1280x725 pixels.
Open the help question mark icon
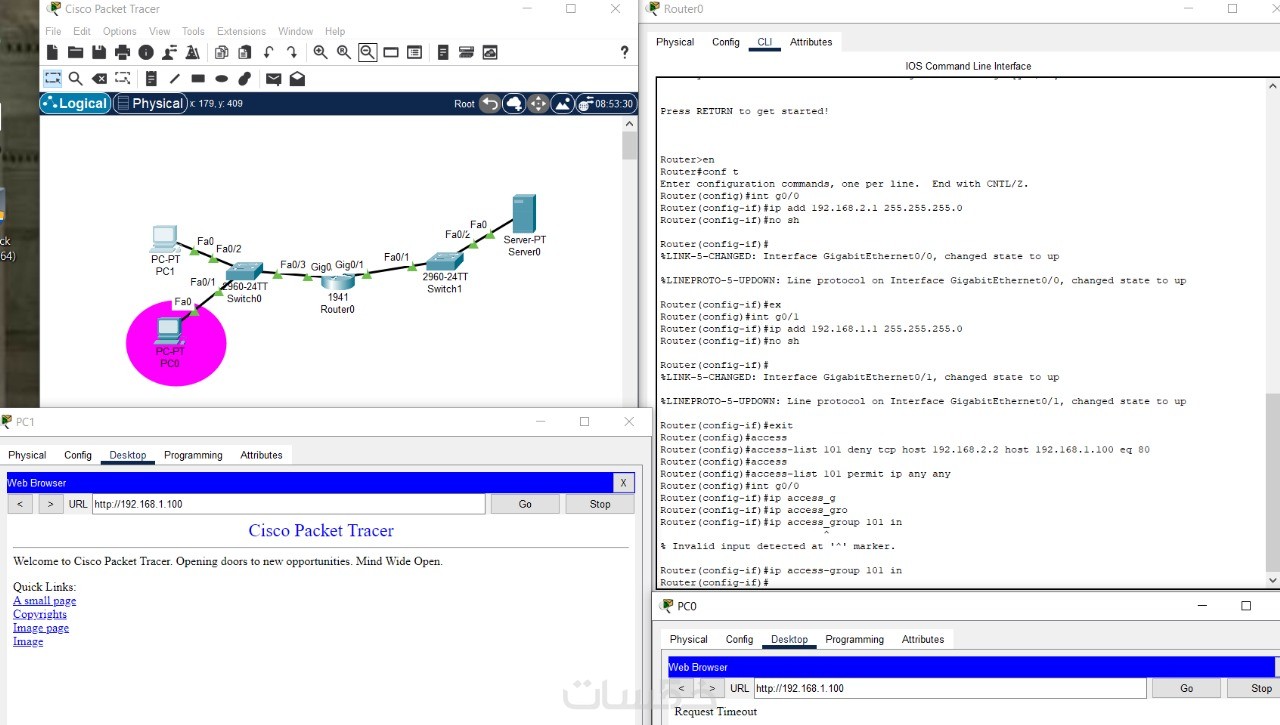point(625,52)
